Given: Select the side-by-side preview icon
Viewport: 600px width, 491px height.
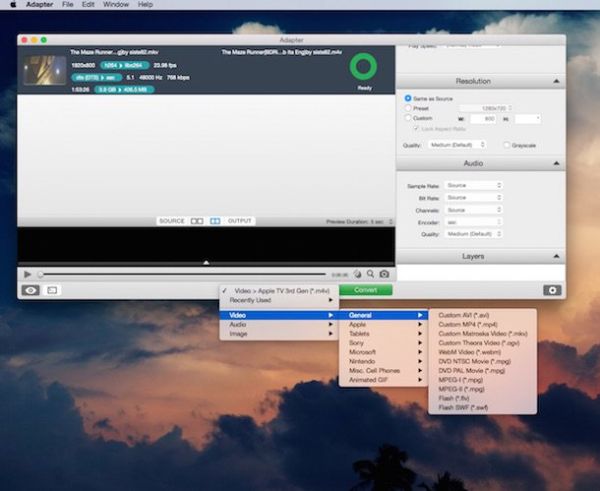Looking at the screenshot, I should (x=197, y=221).
